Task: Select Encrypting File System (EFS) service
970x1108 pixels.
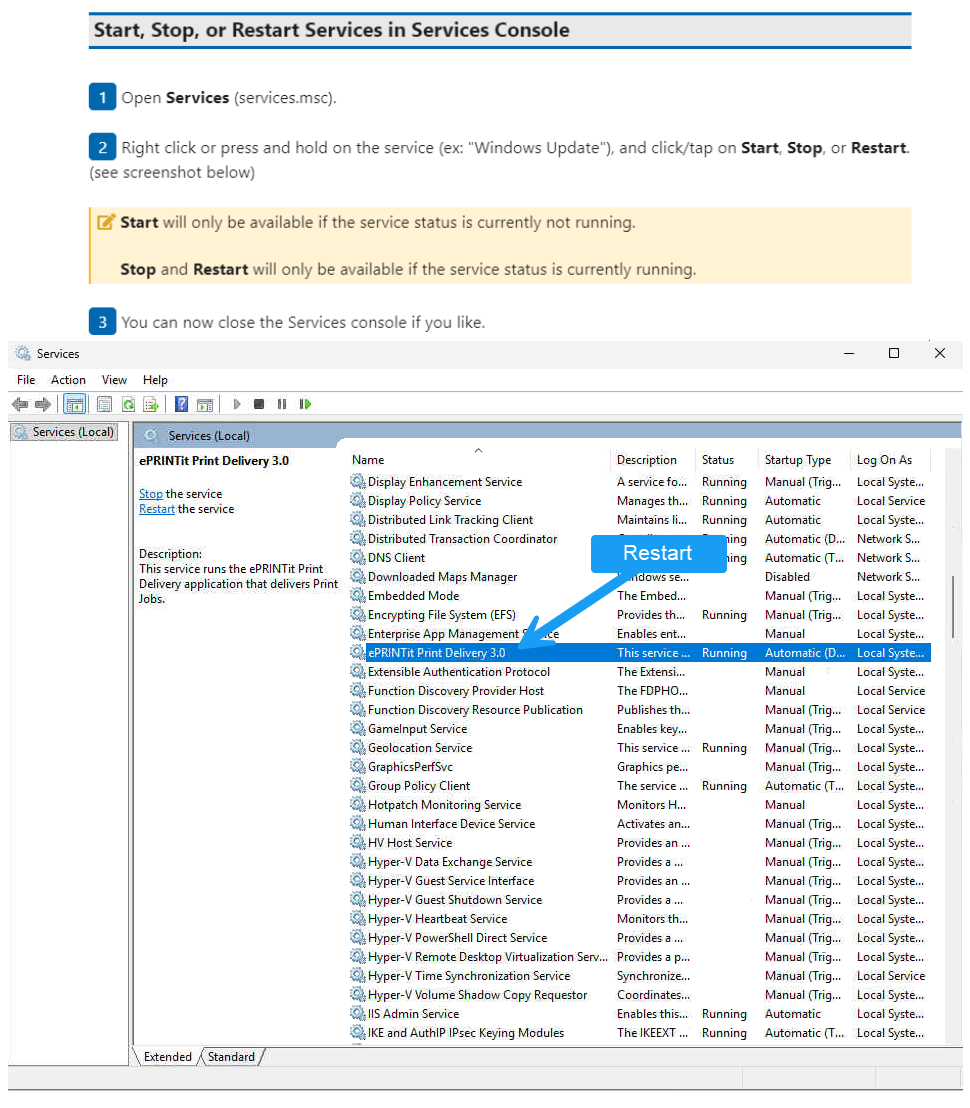Action: pos(639,615)
